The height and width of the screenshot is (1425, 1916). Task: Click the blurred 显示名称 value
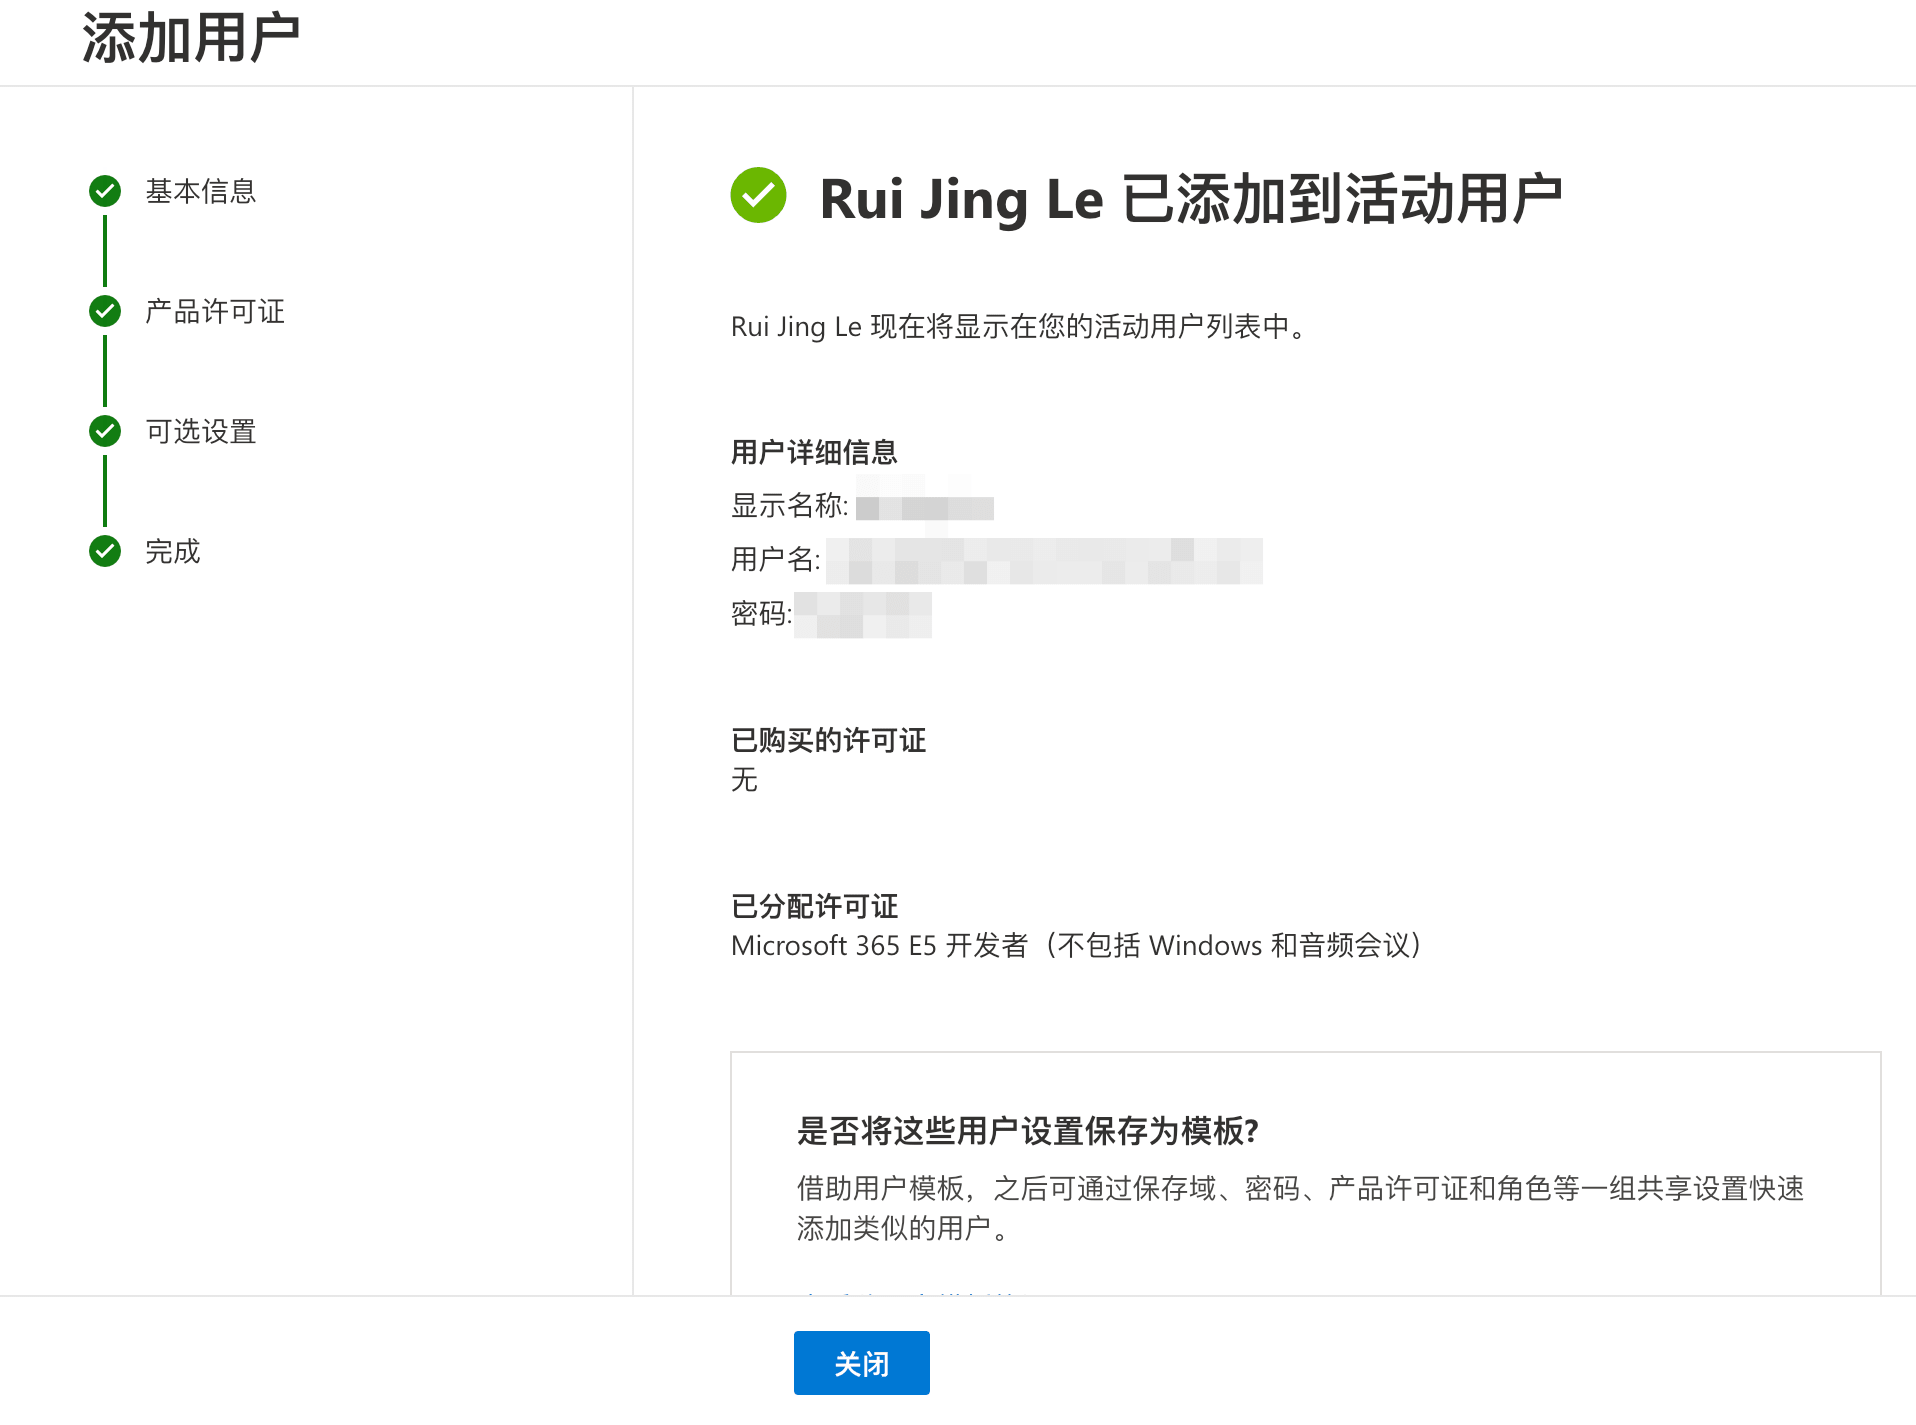[x=925, y=506]
